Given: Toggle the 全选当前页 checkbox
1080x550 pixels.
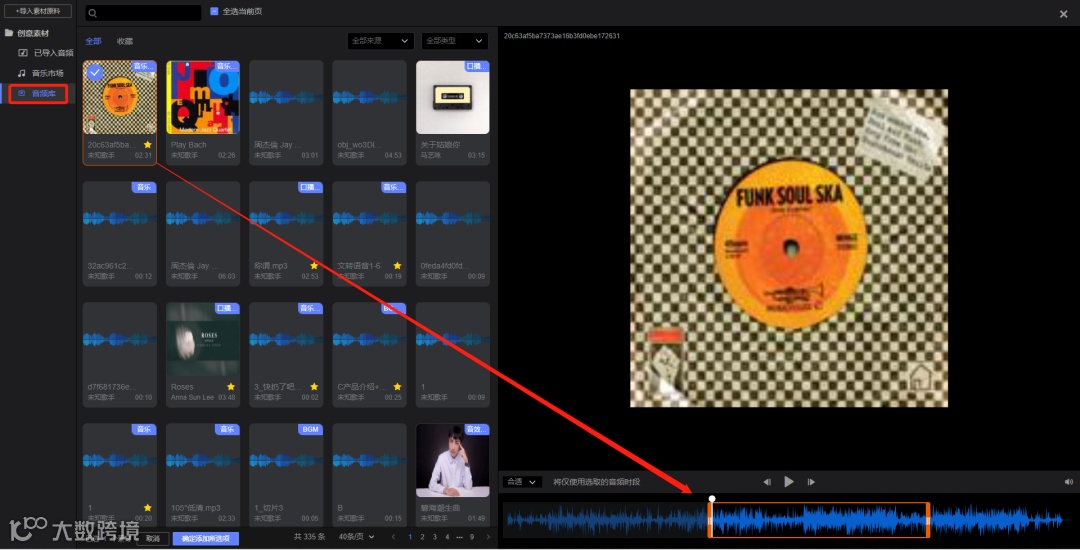Looking at the screenshot, I should tap(214, 12).
